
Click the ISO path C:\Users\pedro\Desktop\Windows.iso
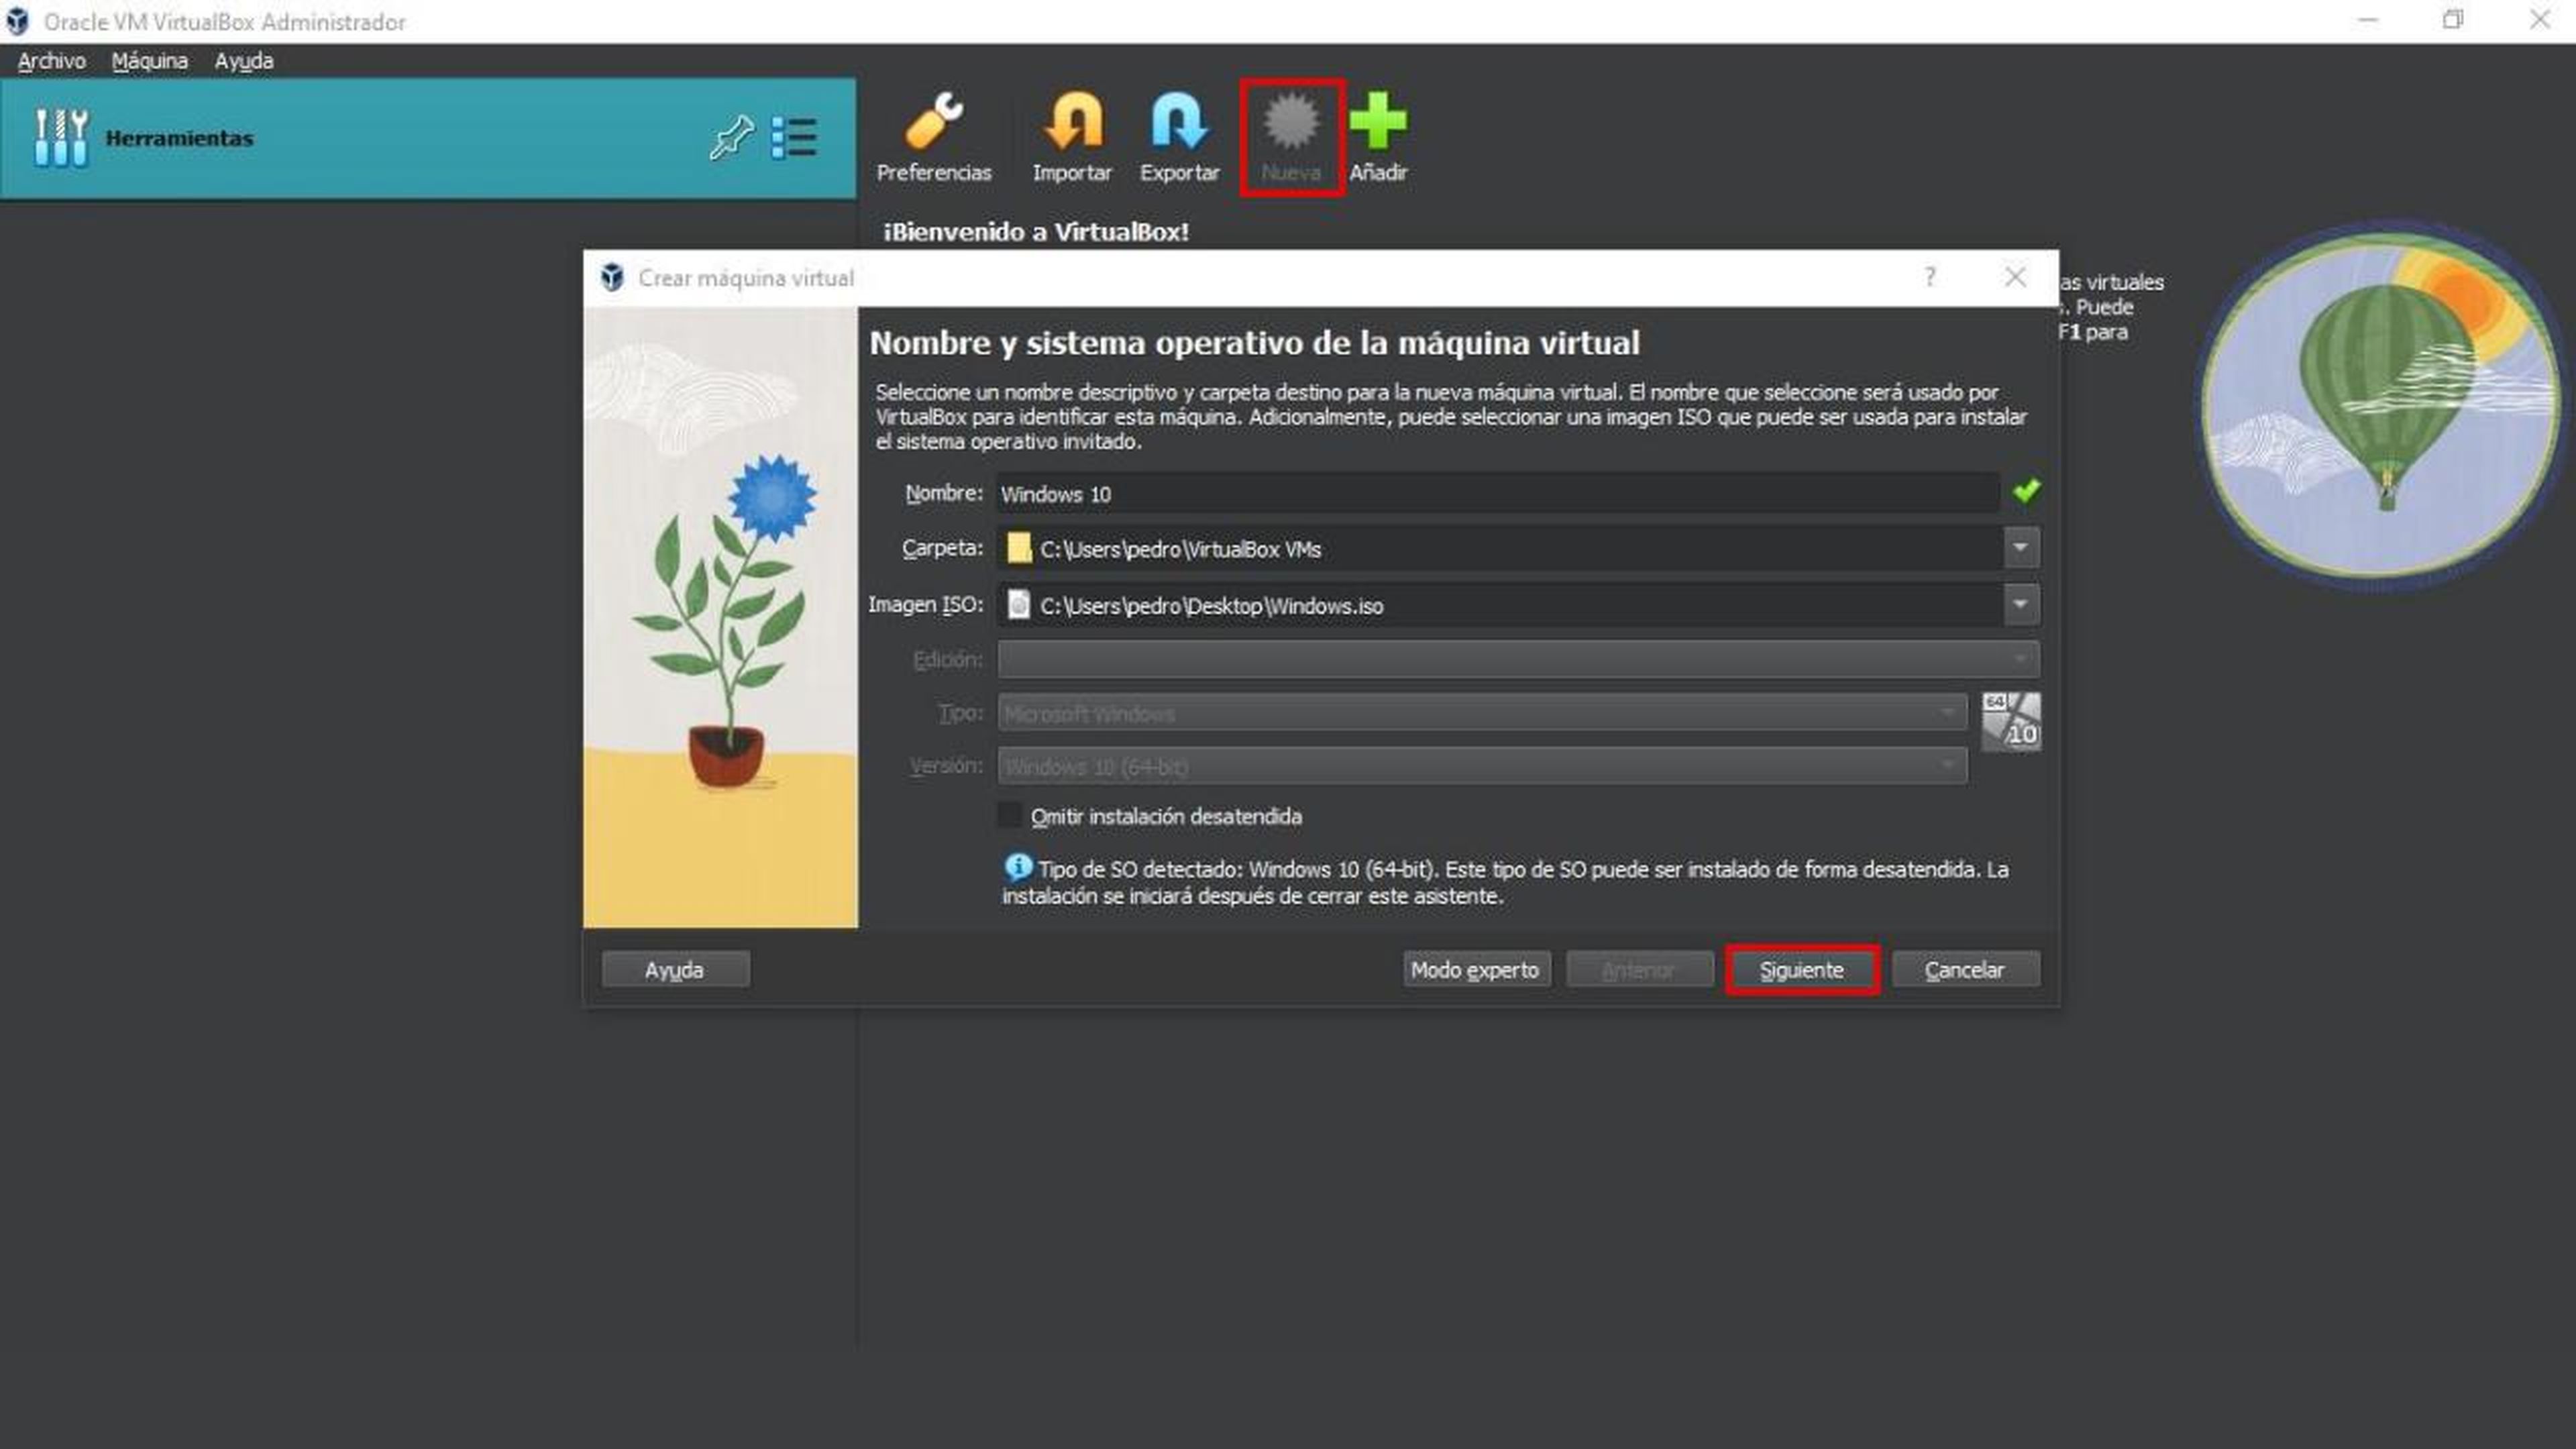point(1211,605)
